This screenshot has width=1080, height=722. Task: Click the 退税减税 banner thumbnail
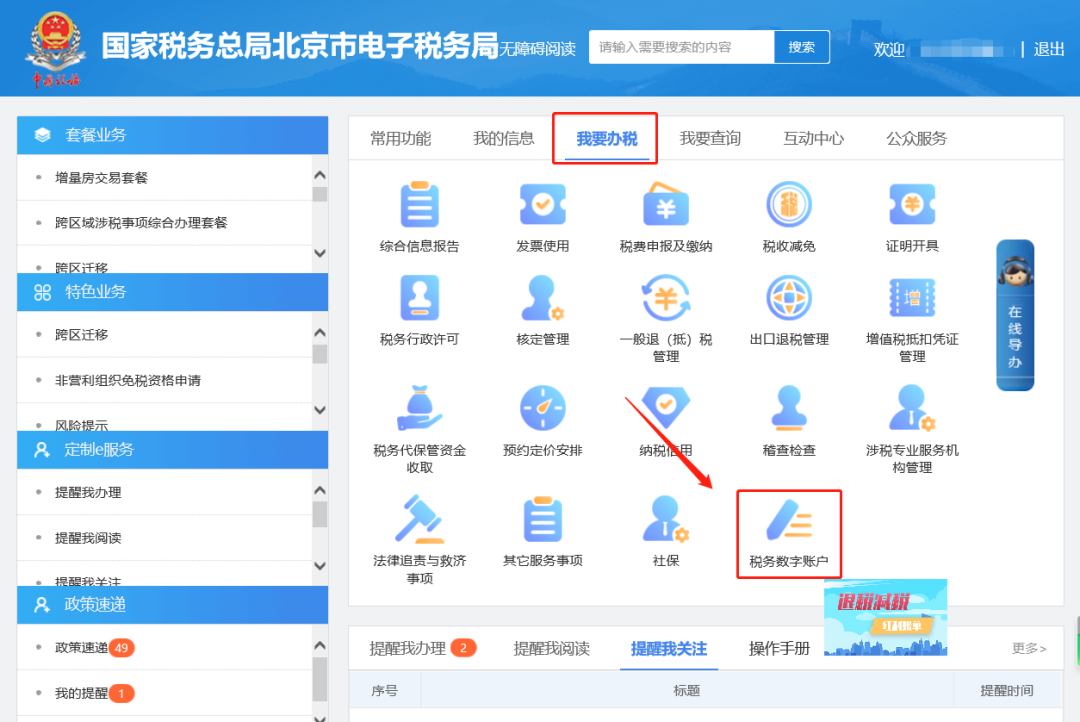tap(886, 617)
